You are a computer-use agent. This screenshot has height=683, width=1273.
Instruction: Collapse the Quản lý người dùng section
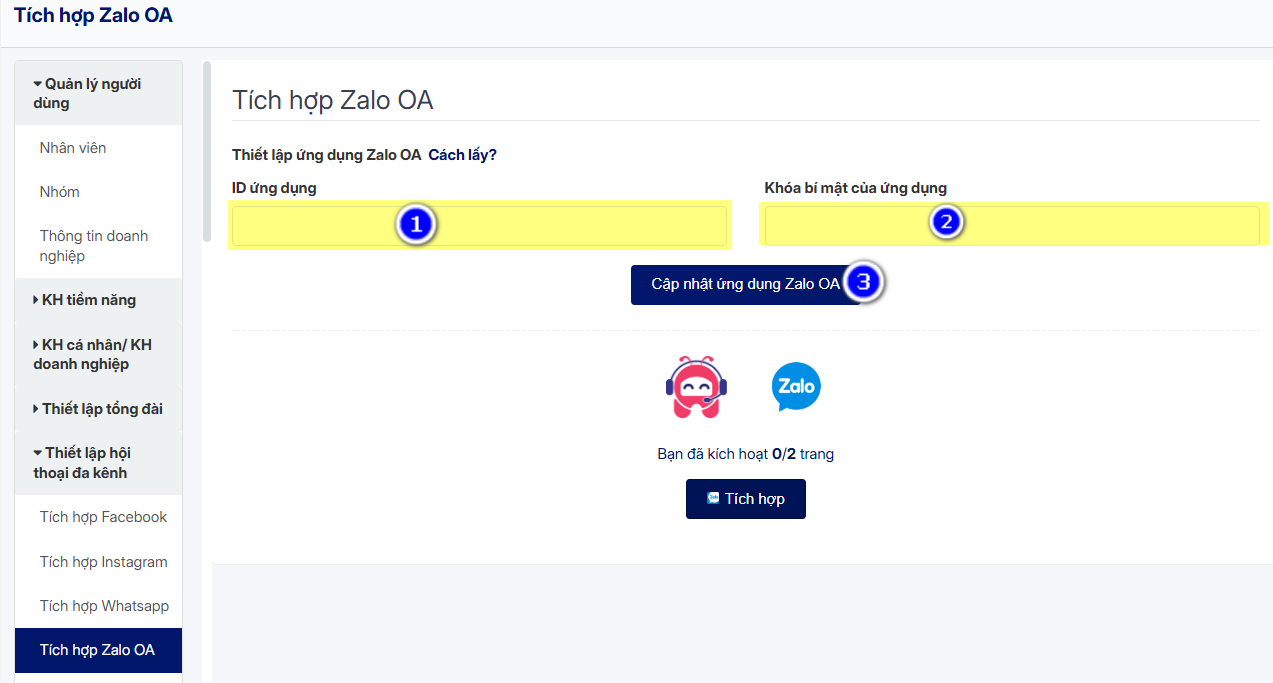click(98, 93)
